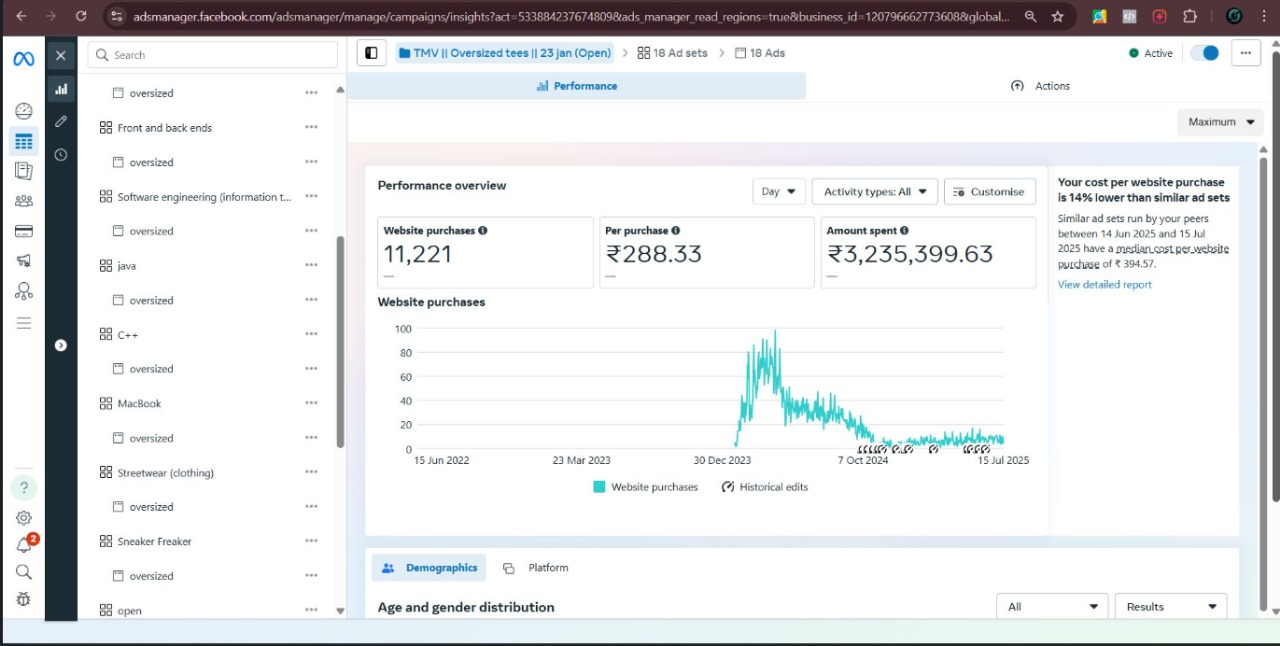This screenshot has width=1280, height=646.
Task: Select the Demographics tab
Action: point(429,567)
